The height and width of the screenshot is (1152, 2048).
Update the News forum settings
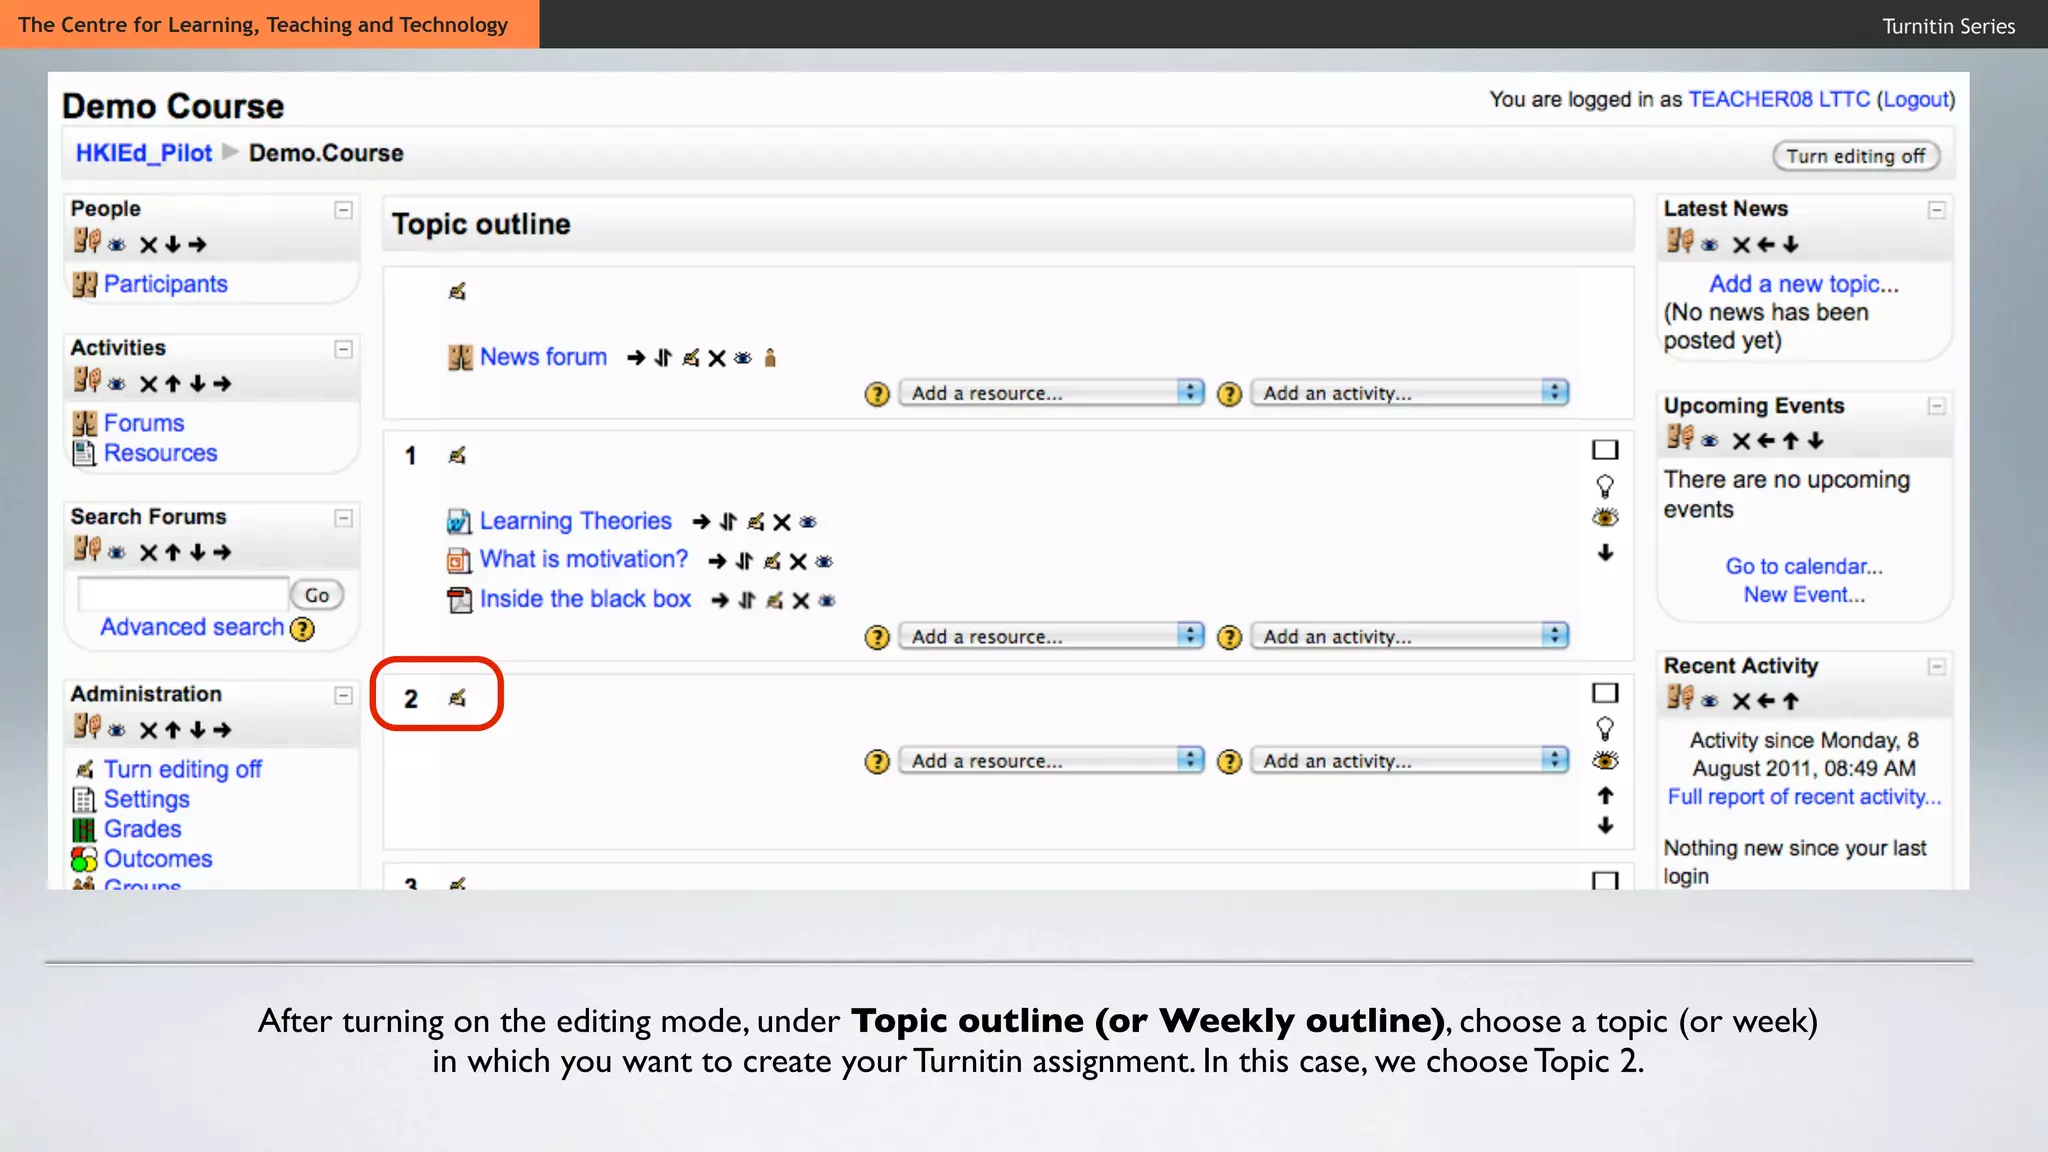point(691,358)
